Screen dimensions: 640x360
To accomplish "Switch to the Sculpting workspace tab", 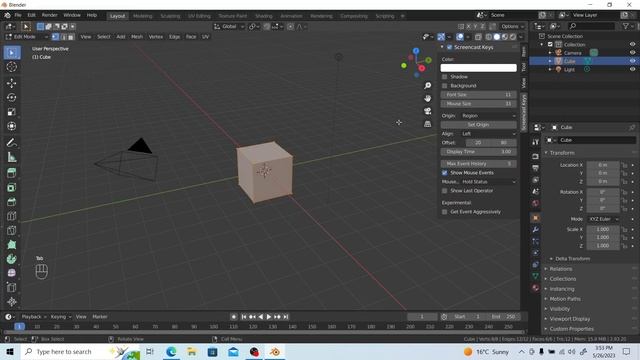I will click(170, 16).
